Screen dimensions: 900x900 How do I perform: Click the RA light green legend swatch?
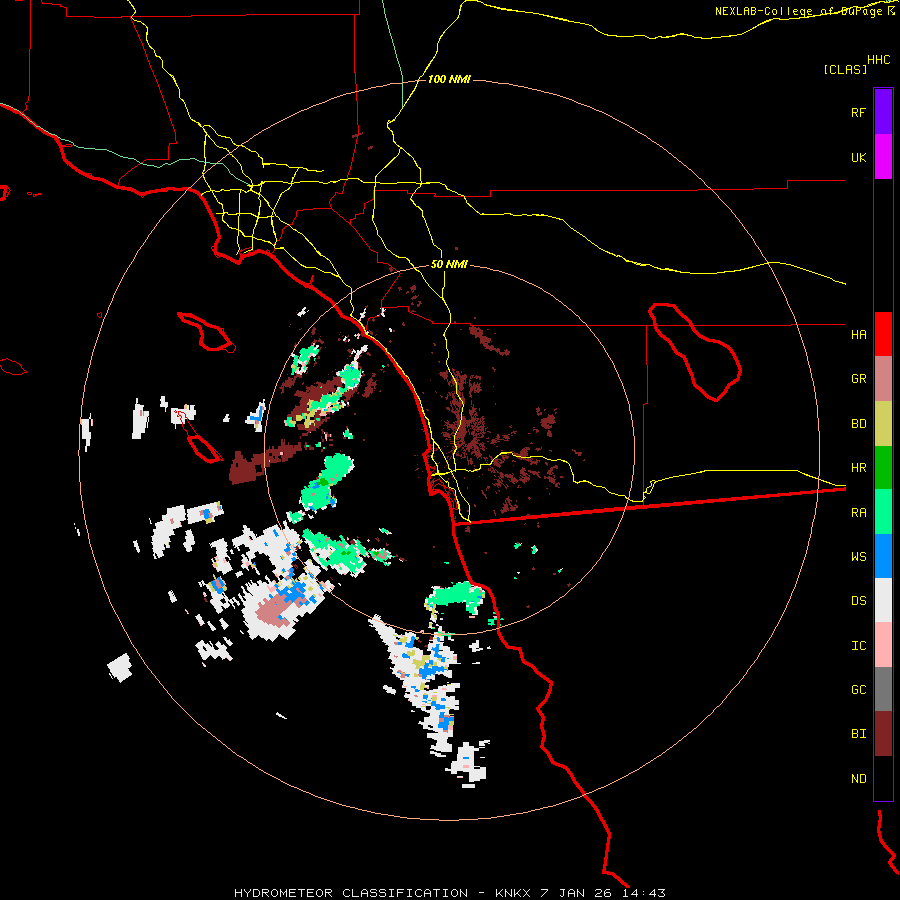tap(883, 512)
